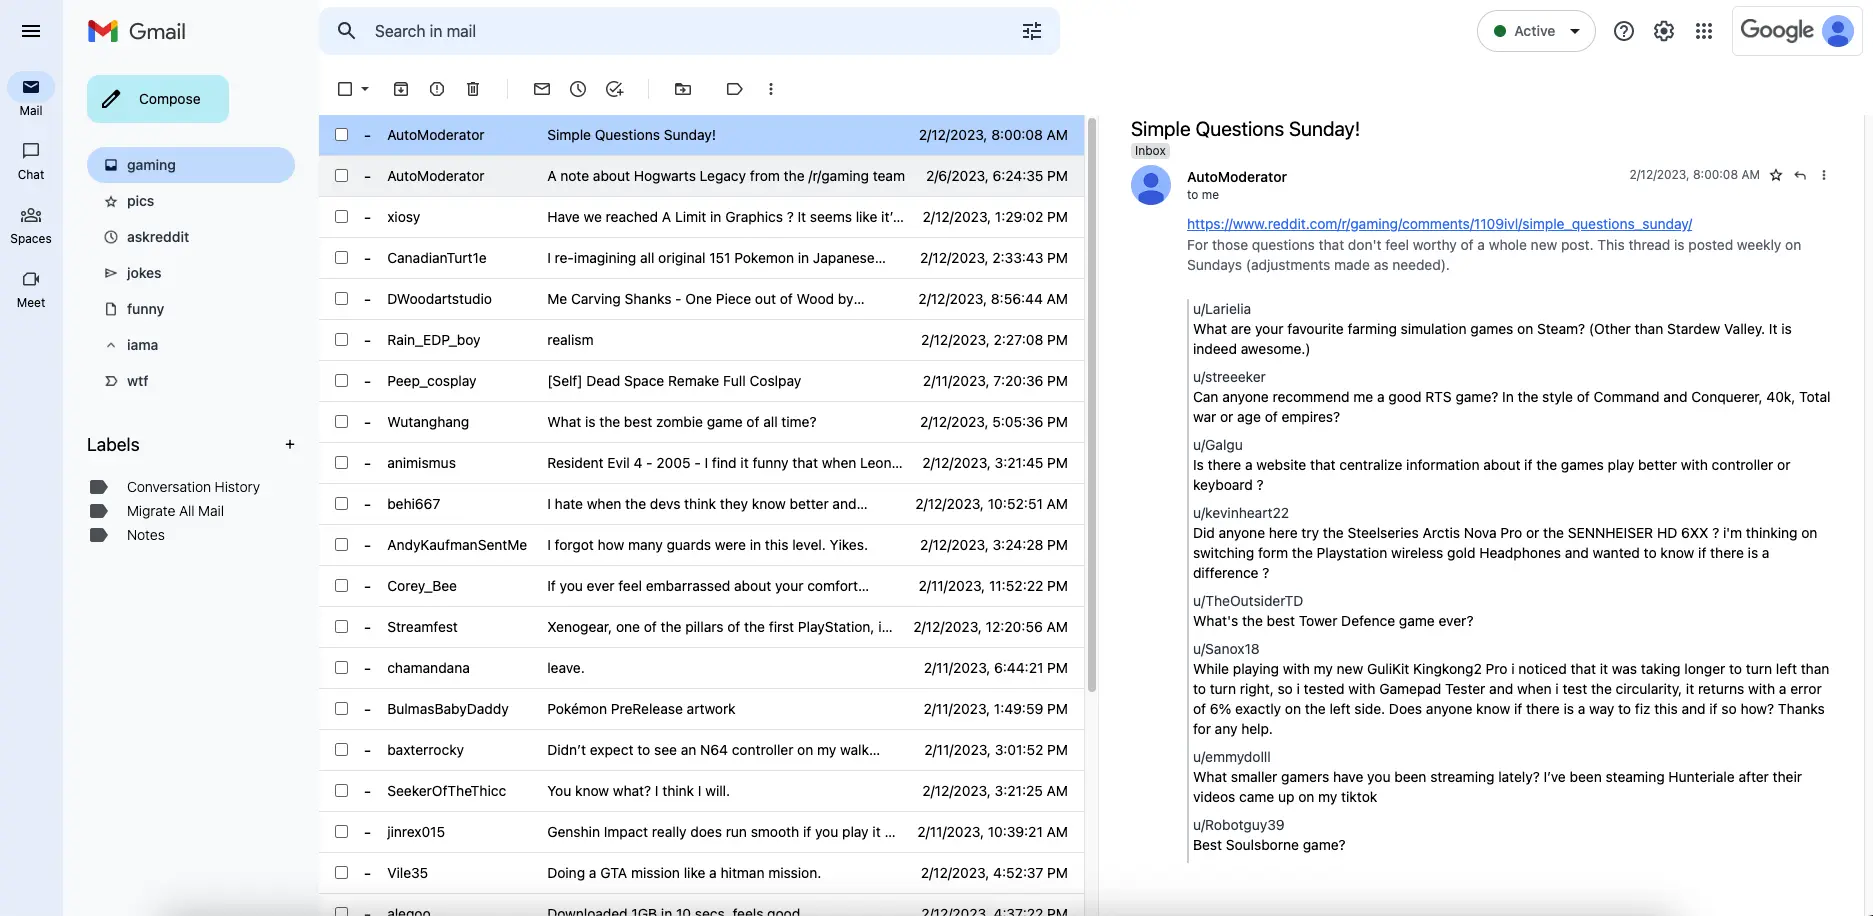Delete the selected conversation
Viewport: 1873px width, 916px height.
(472, 89)
